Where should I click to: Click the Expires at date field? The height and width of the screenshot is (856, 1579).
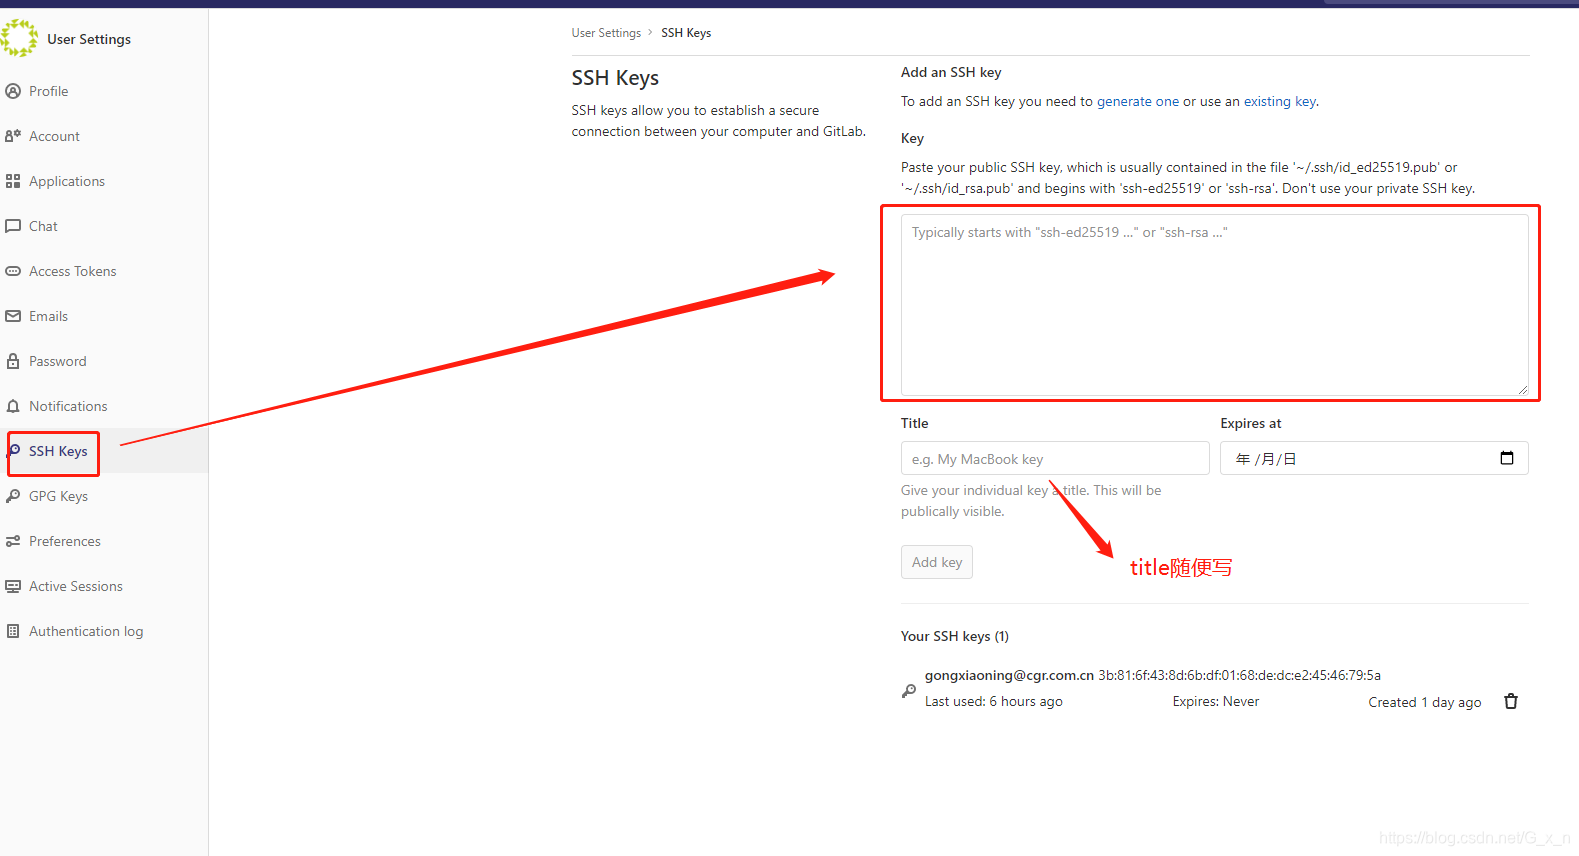pyautogui.click(x=1374, y=459)
